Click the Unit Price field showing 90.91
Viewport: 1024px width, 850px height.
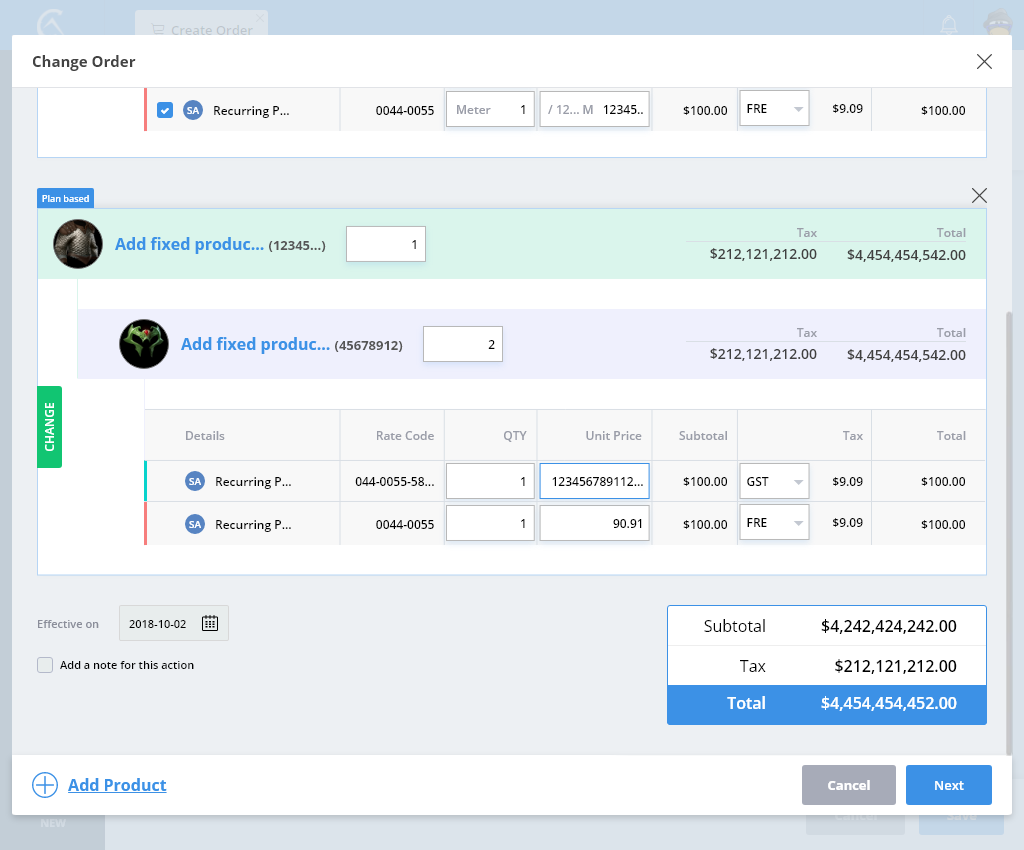tap(594, 524)
